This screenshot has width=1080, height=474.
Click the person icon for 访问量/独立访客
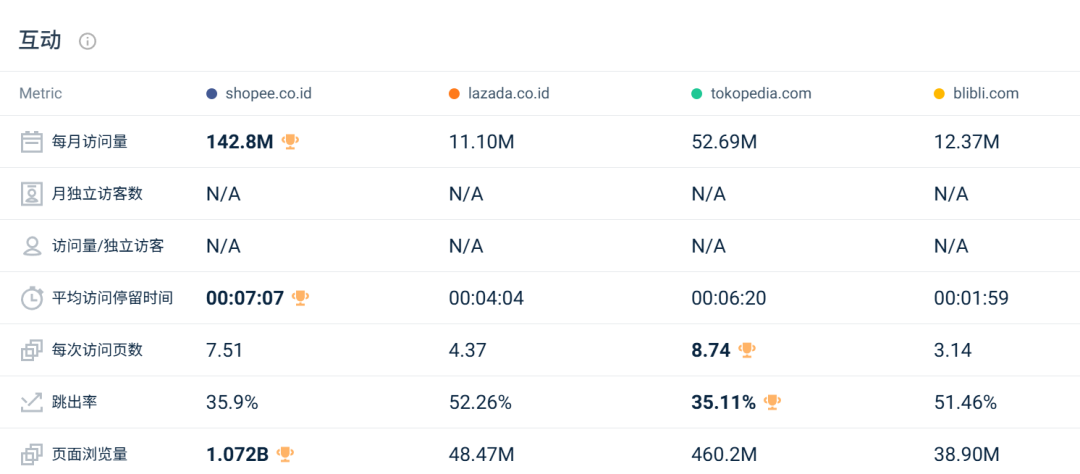click(32, 246)
